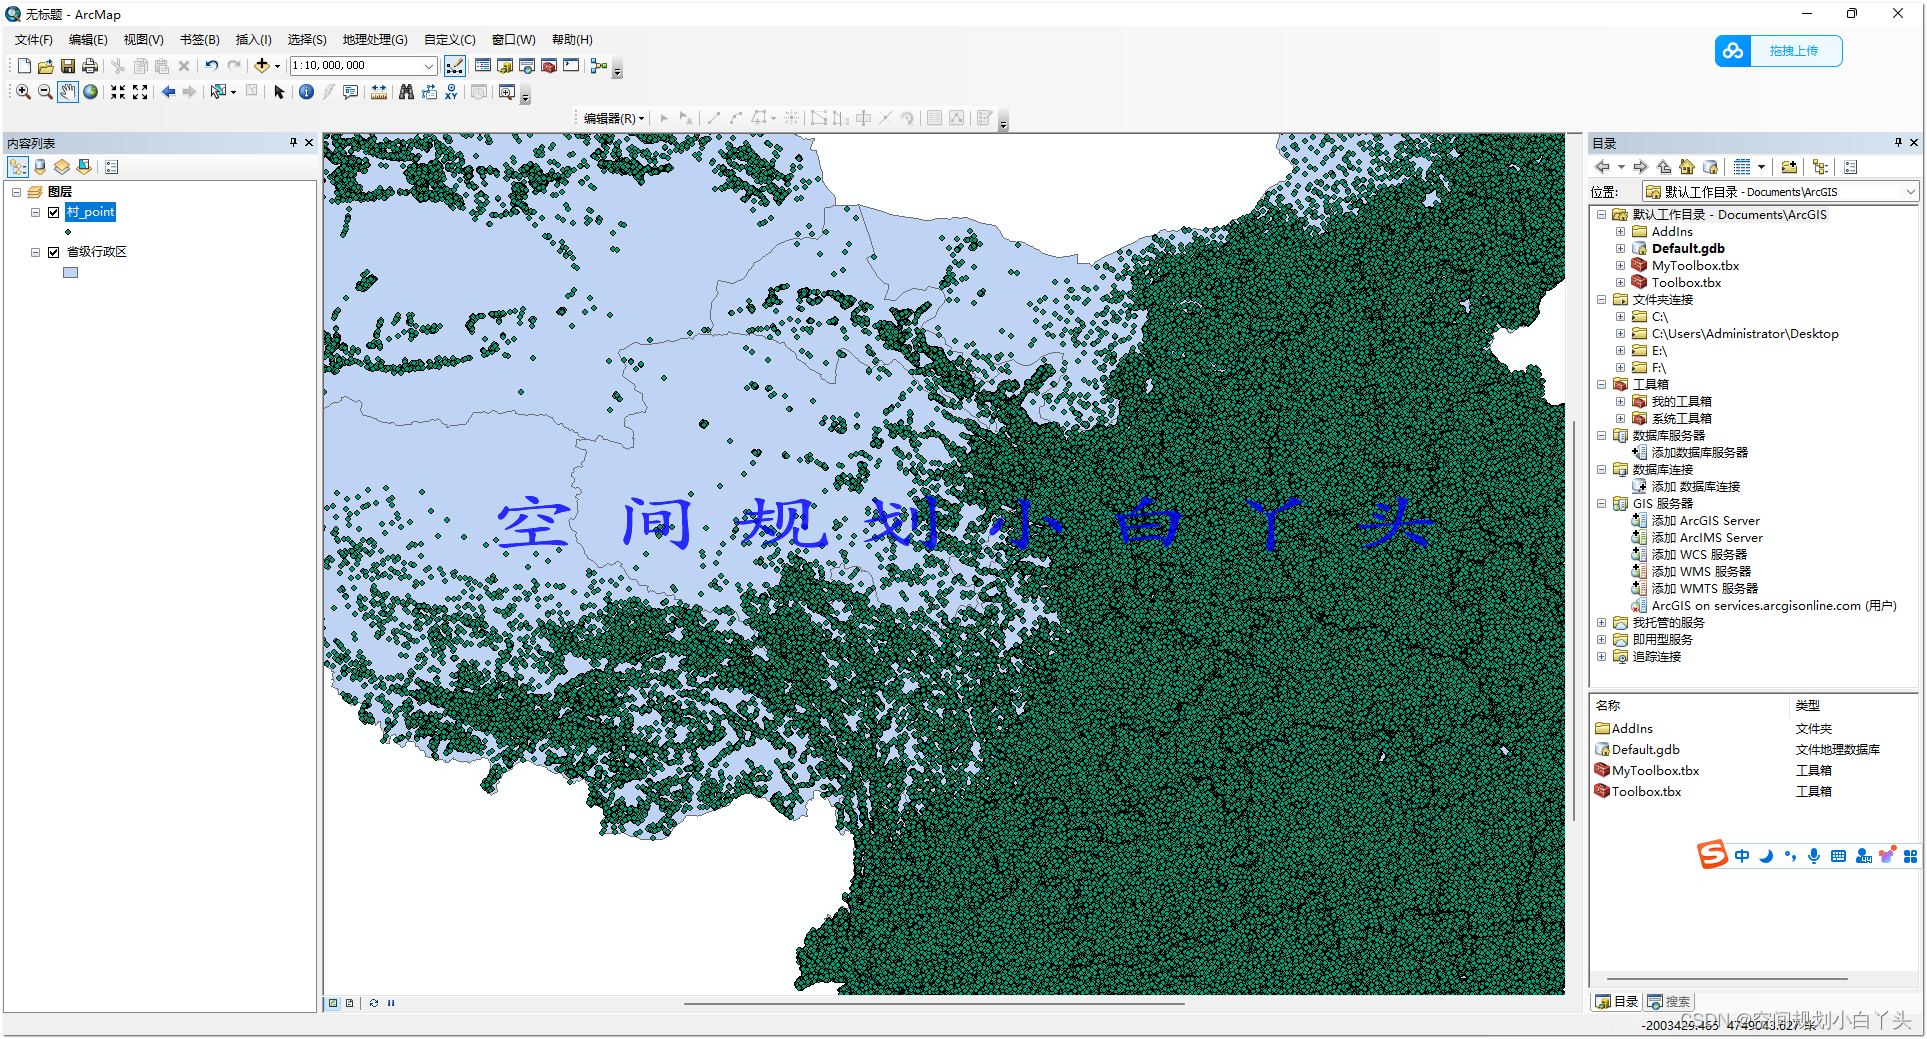Open the Catalog window icon
The width and height of the screenshot is (1927, 1039).
pos(505,66)
